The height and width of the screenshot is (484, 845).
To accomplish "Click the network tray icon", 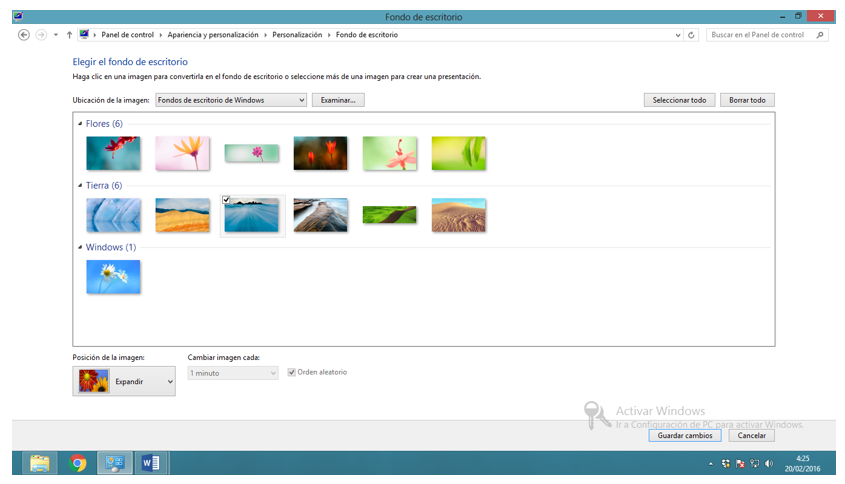I will (x=754, y=464).
